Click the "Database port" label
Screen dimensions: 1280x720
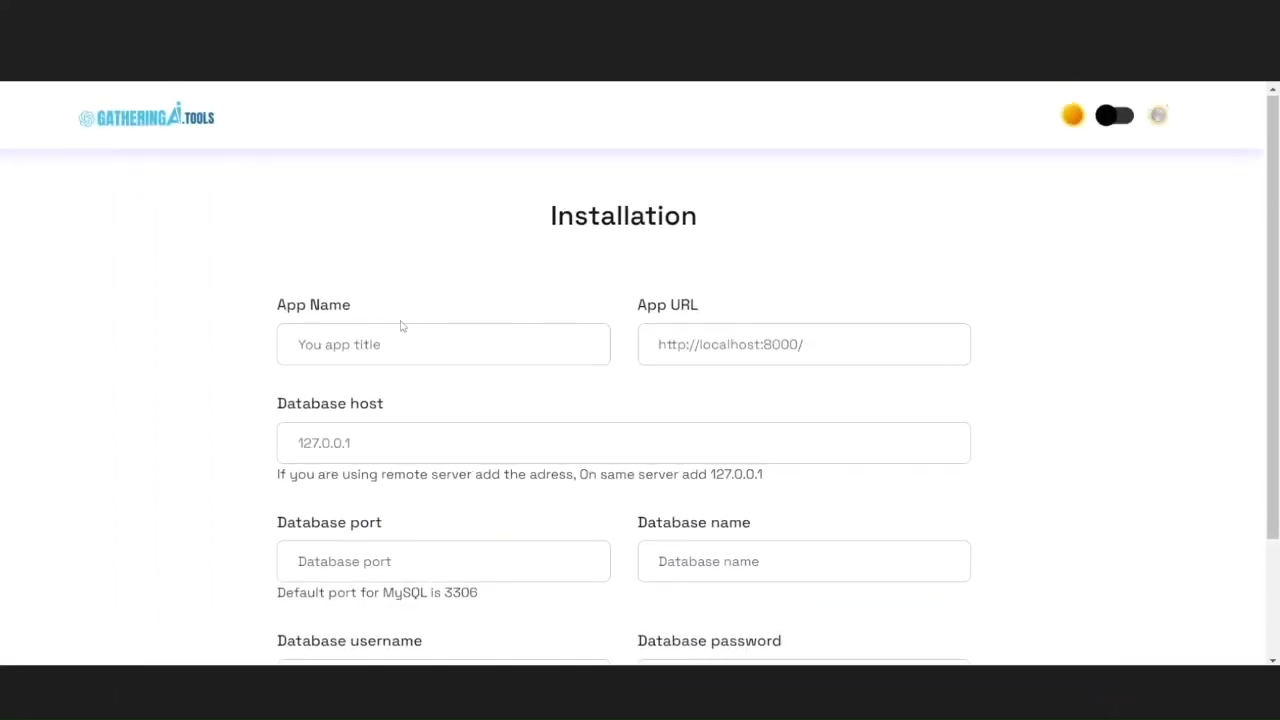click(x=329, y=522)
